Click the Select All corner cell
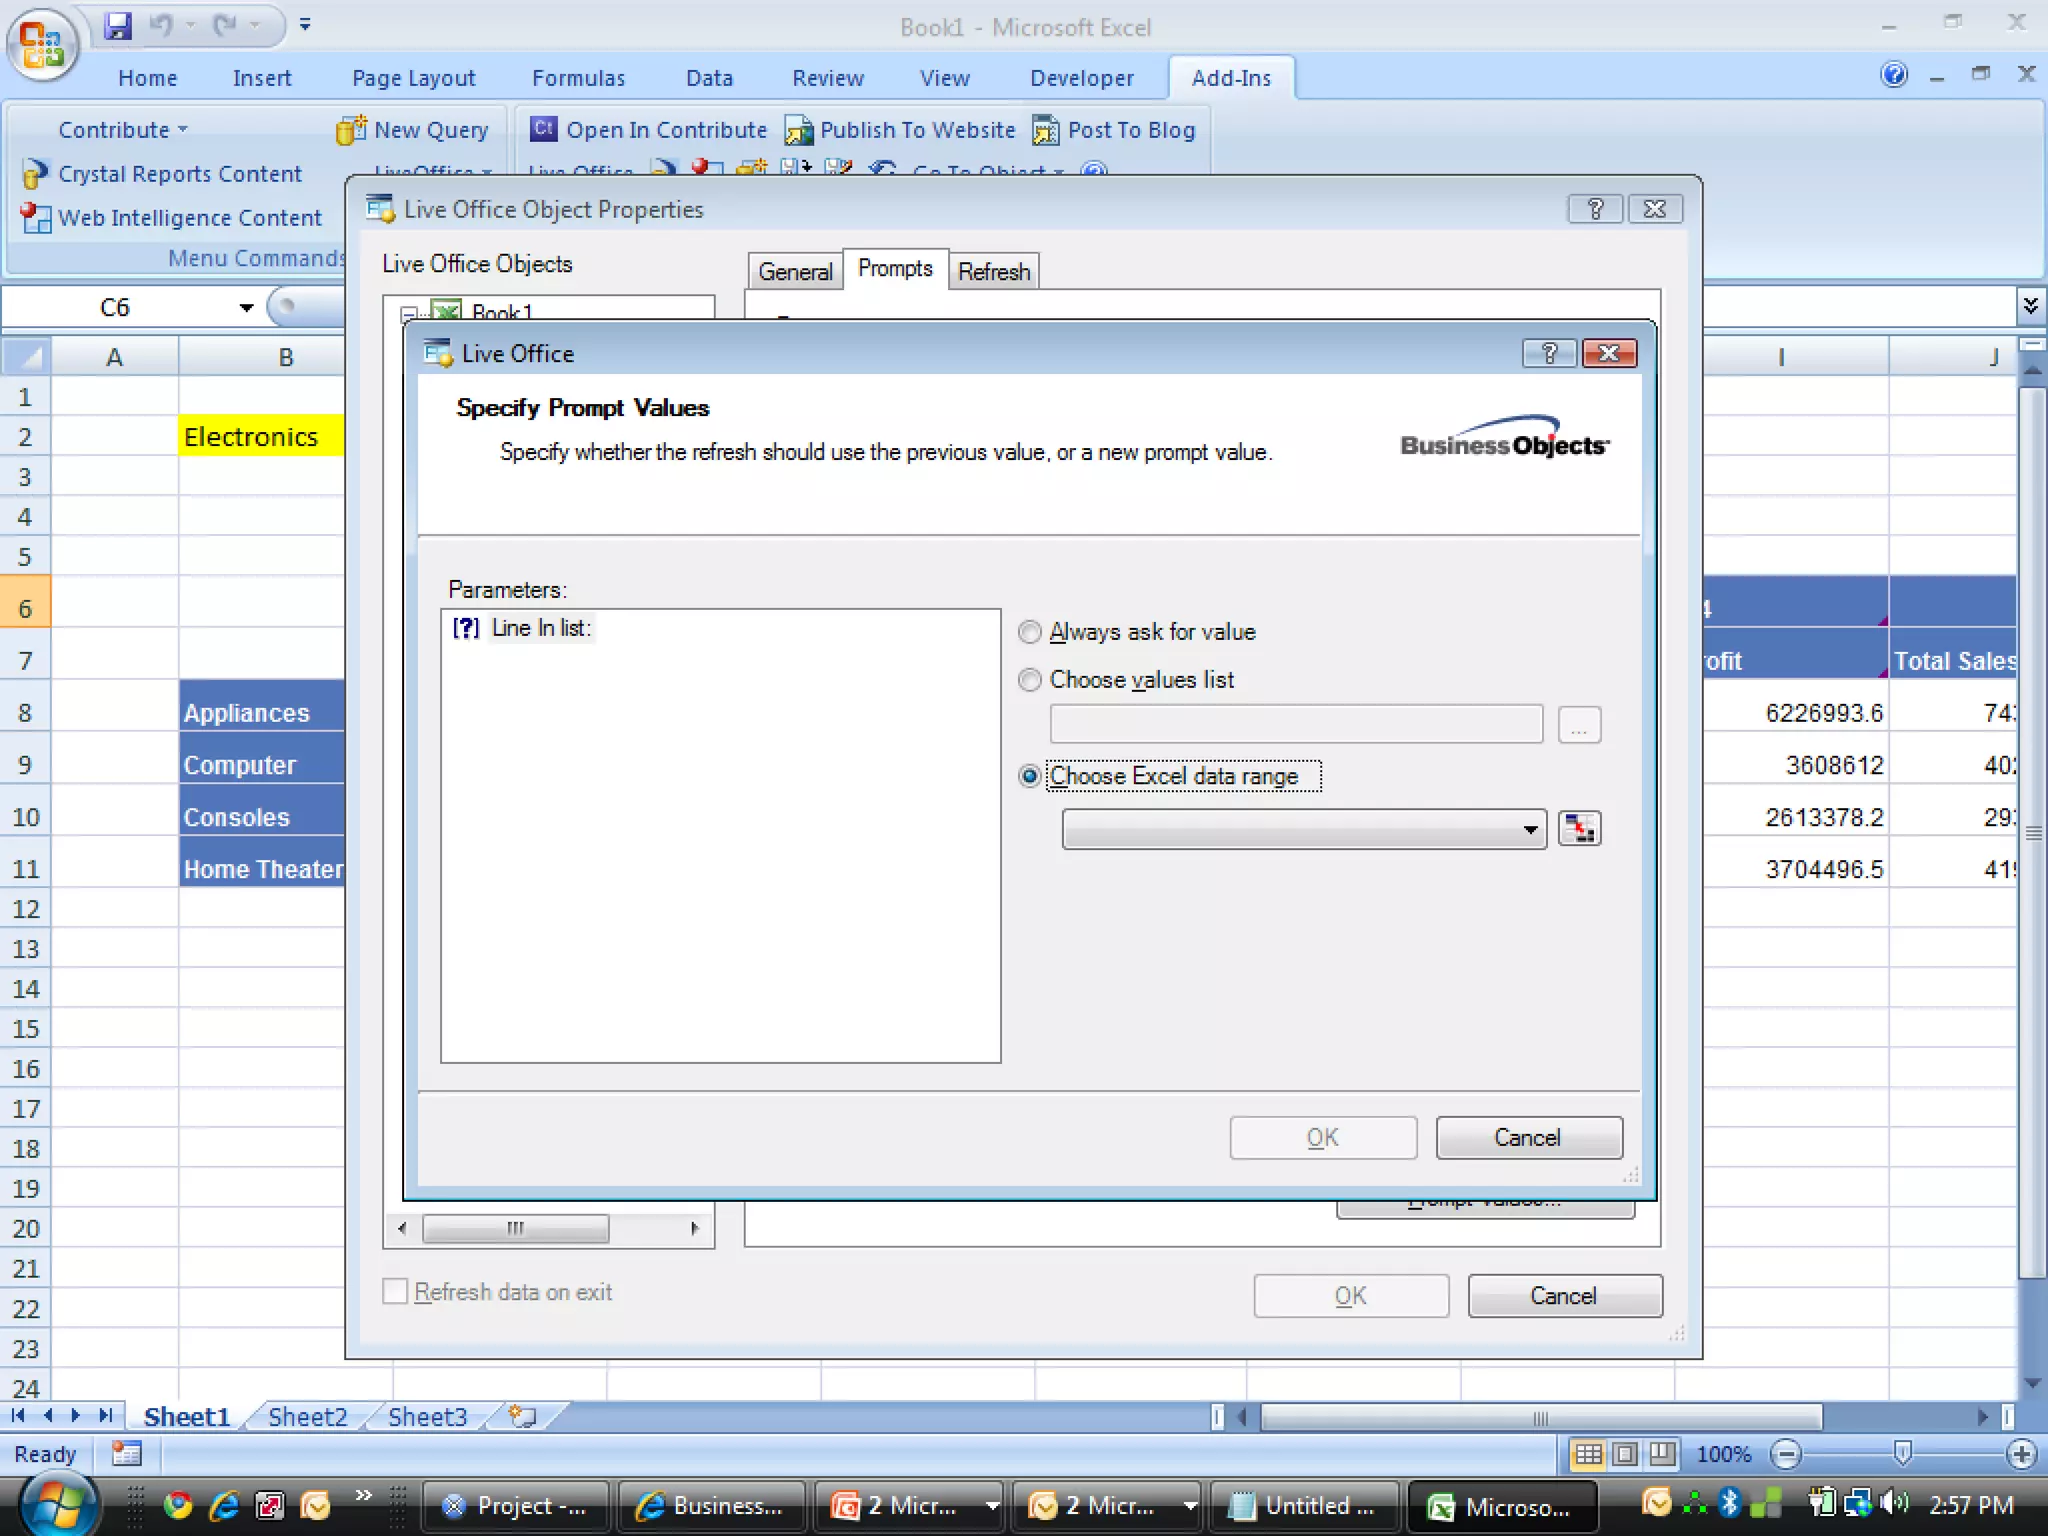The height and width of the screenshot is (1536, 2048). coord(26,357)
